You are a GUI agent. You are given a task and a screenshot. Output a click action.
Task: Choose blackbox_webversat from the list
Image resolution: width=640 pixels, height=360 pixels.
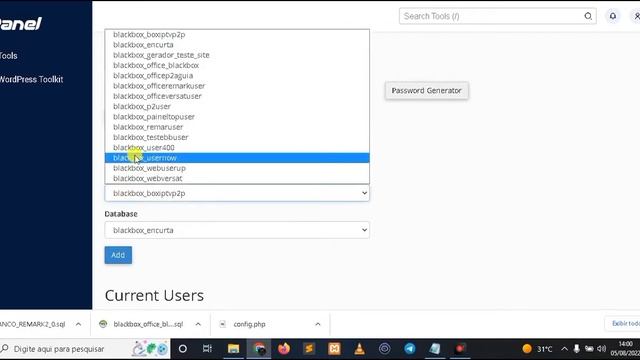[x=237, y=178]
